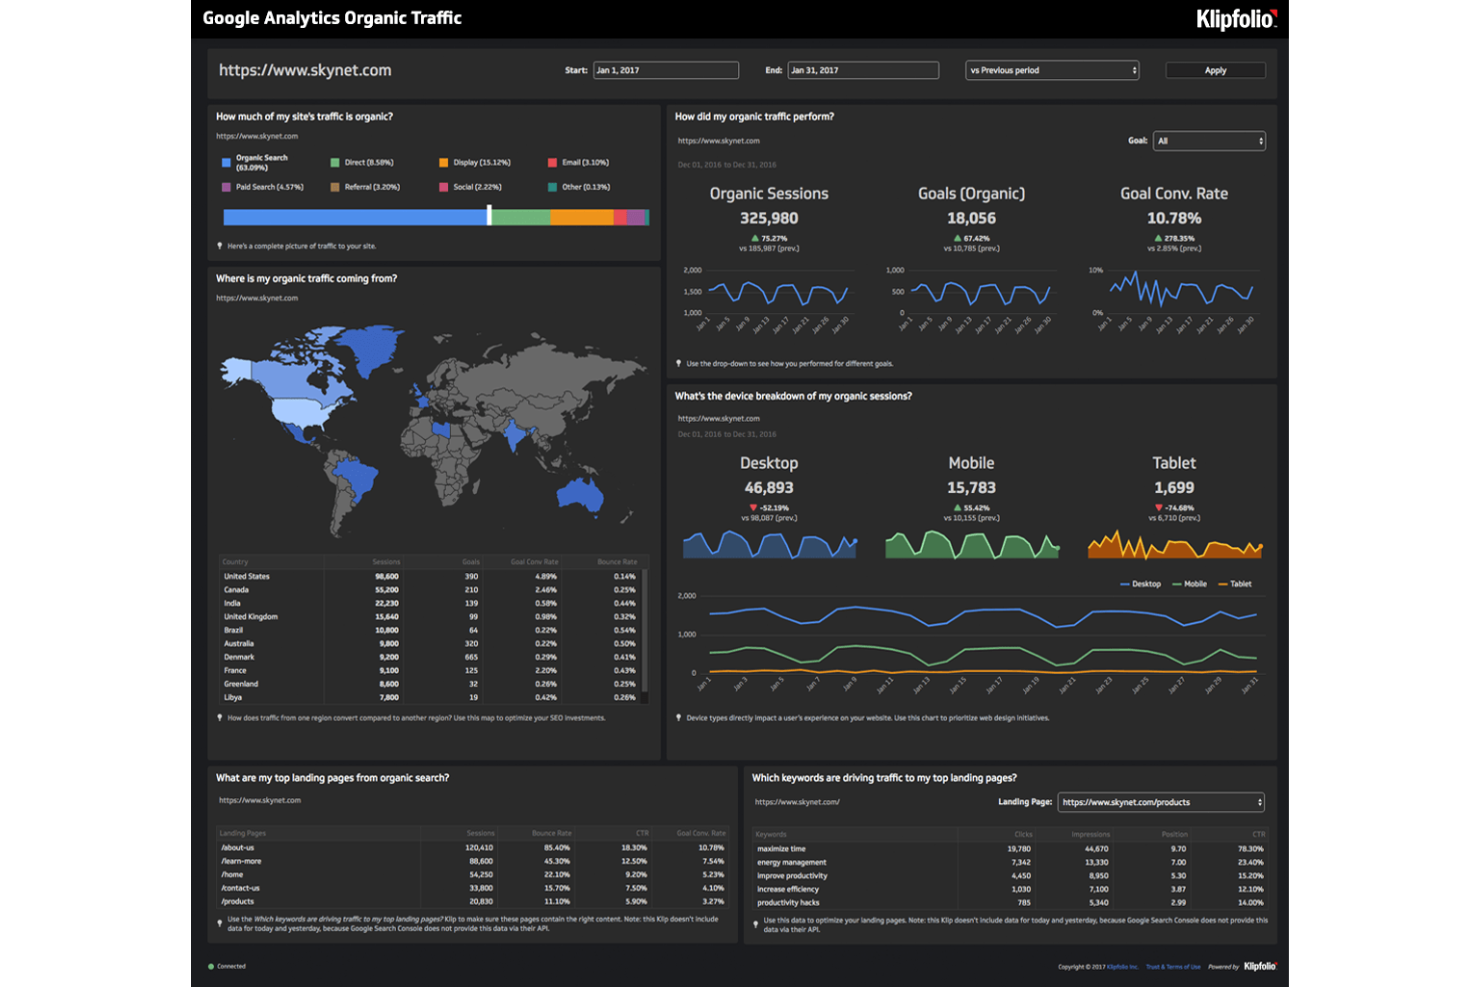This screenshot has height=987, width=1480.
Task: Click the Email red legend swatch
Action: (552, 162)
